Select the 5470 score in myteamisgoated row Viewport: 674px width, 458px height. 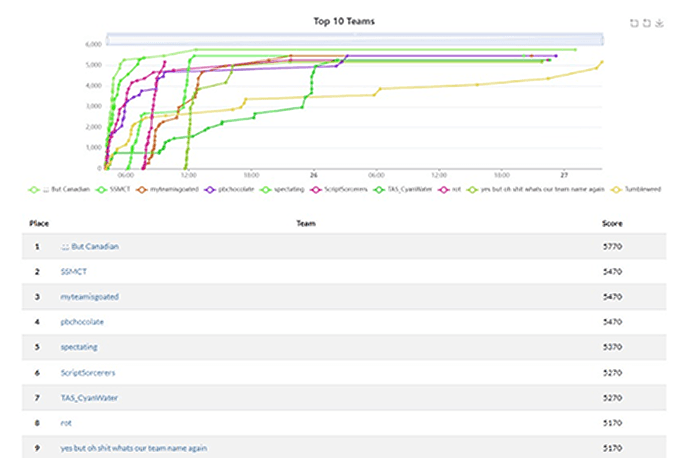tap(612, 297)
